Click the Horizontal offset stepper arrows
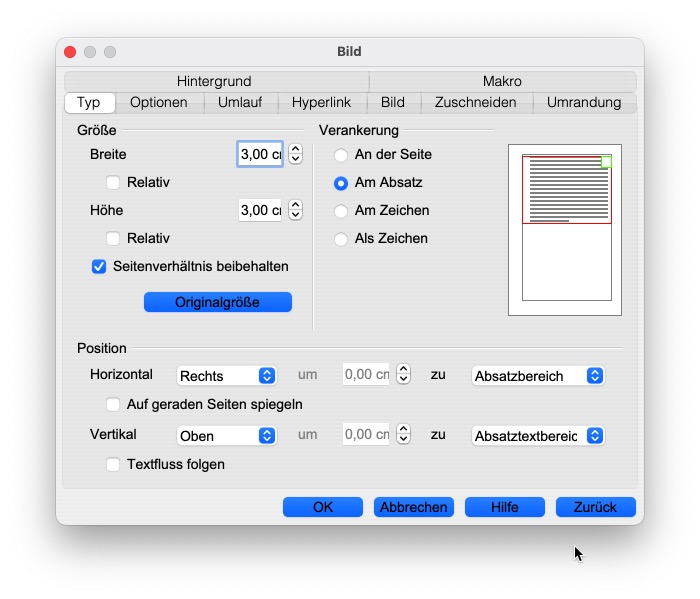Image resolution: width=700 pixels, height=599 pixels. pos(404,374)
